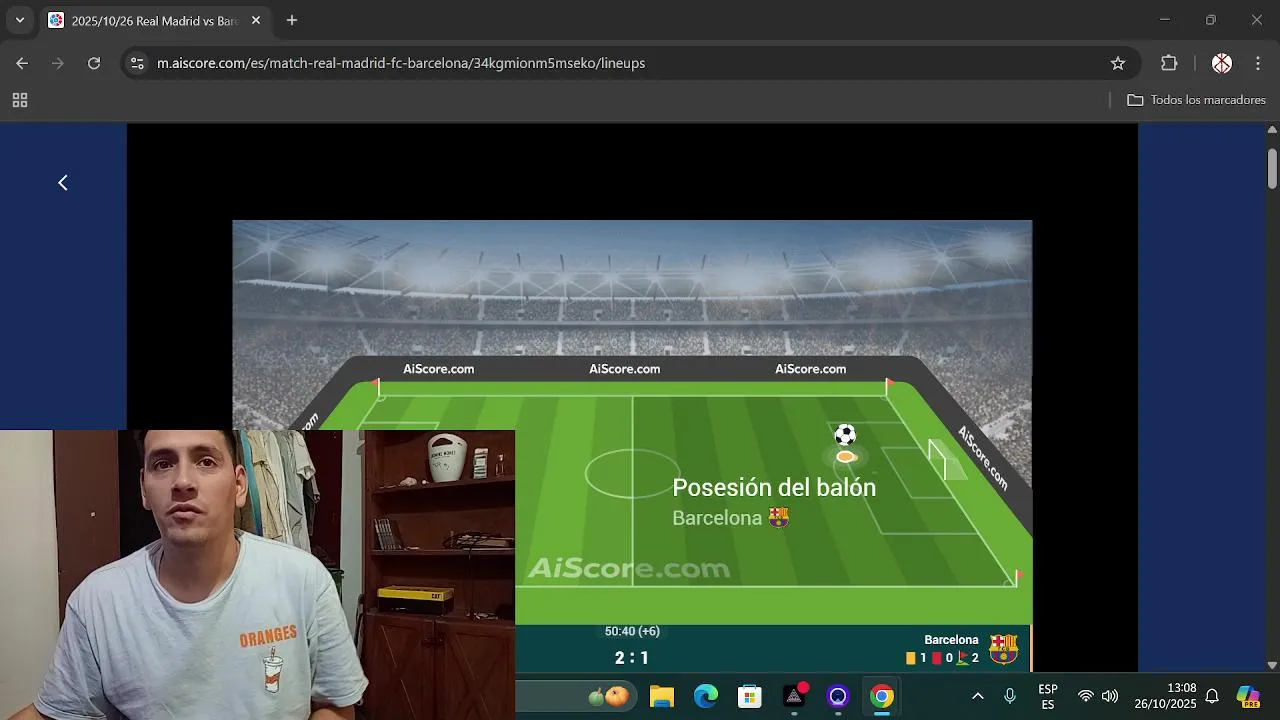This screenshot has height=720, width=1280.
Task: Expand the tab search dropdown arrow
Action: [x=19, y=20]
